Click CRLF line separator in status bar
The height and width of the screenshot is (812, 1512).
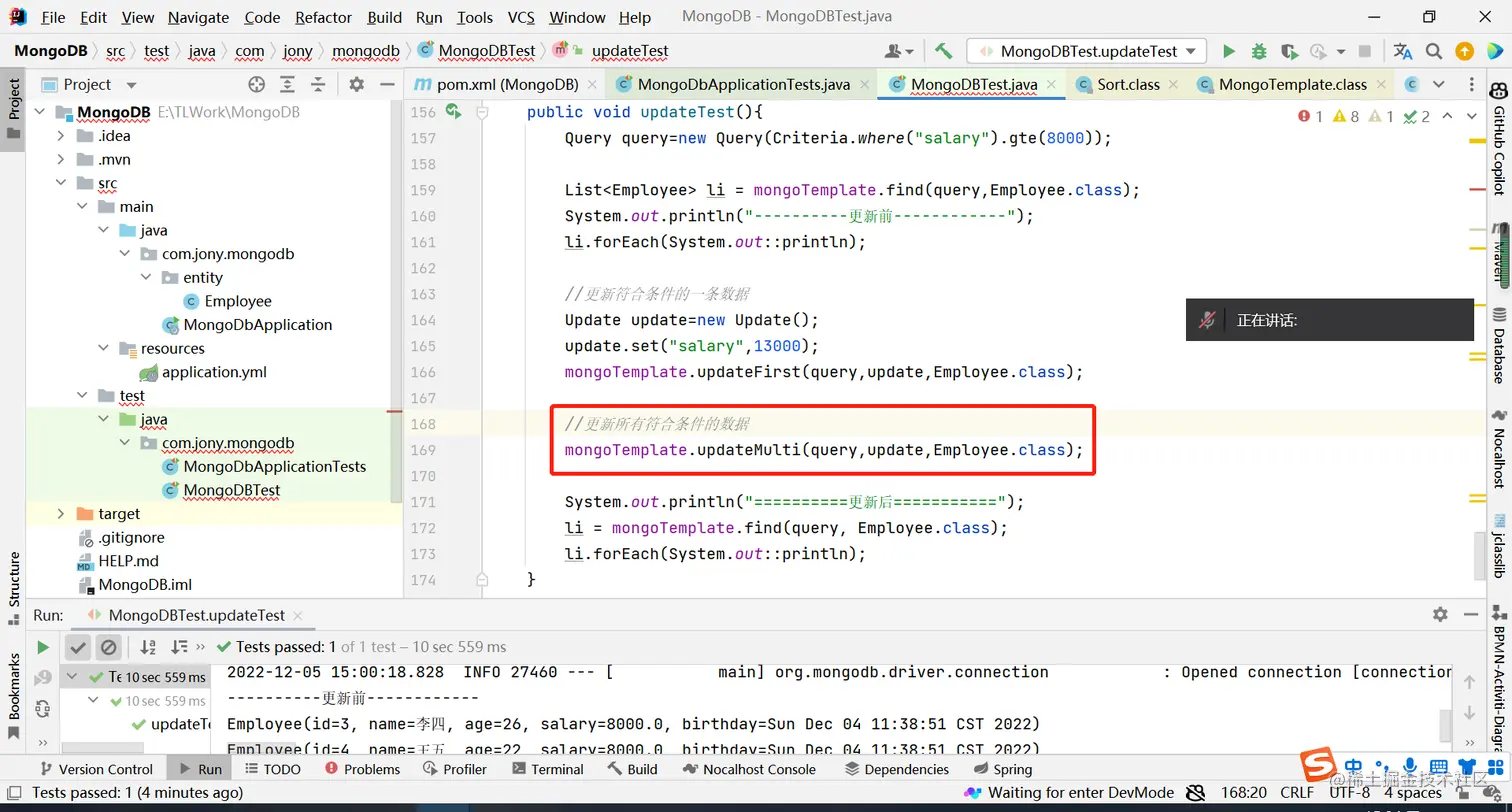point(1297,793)
